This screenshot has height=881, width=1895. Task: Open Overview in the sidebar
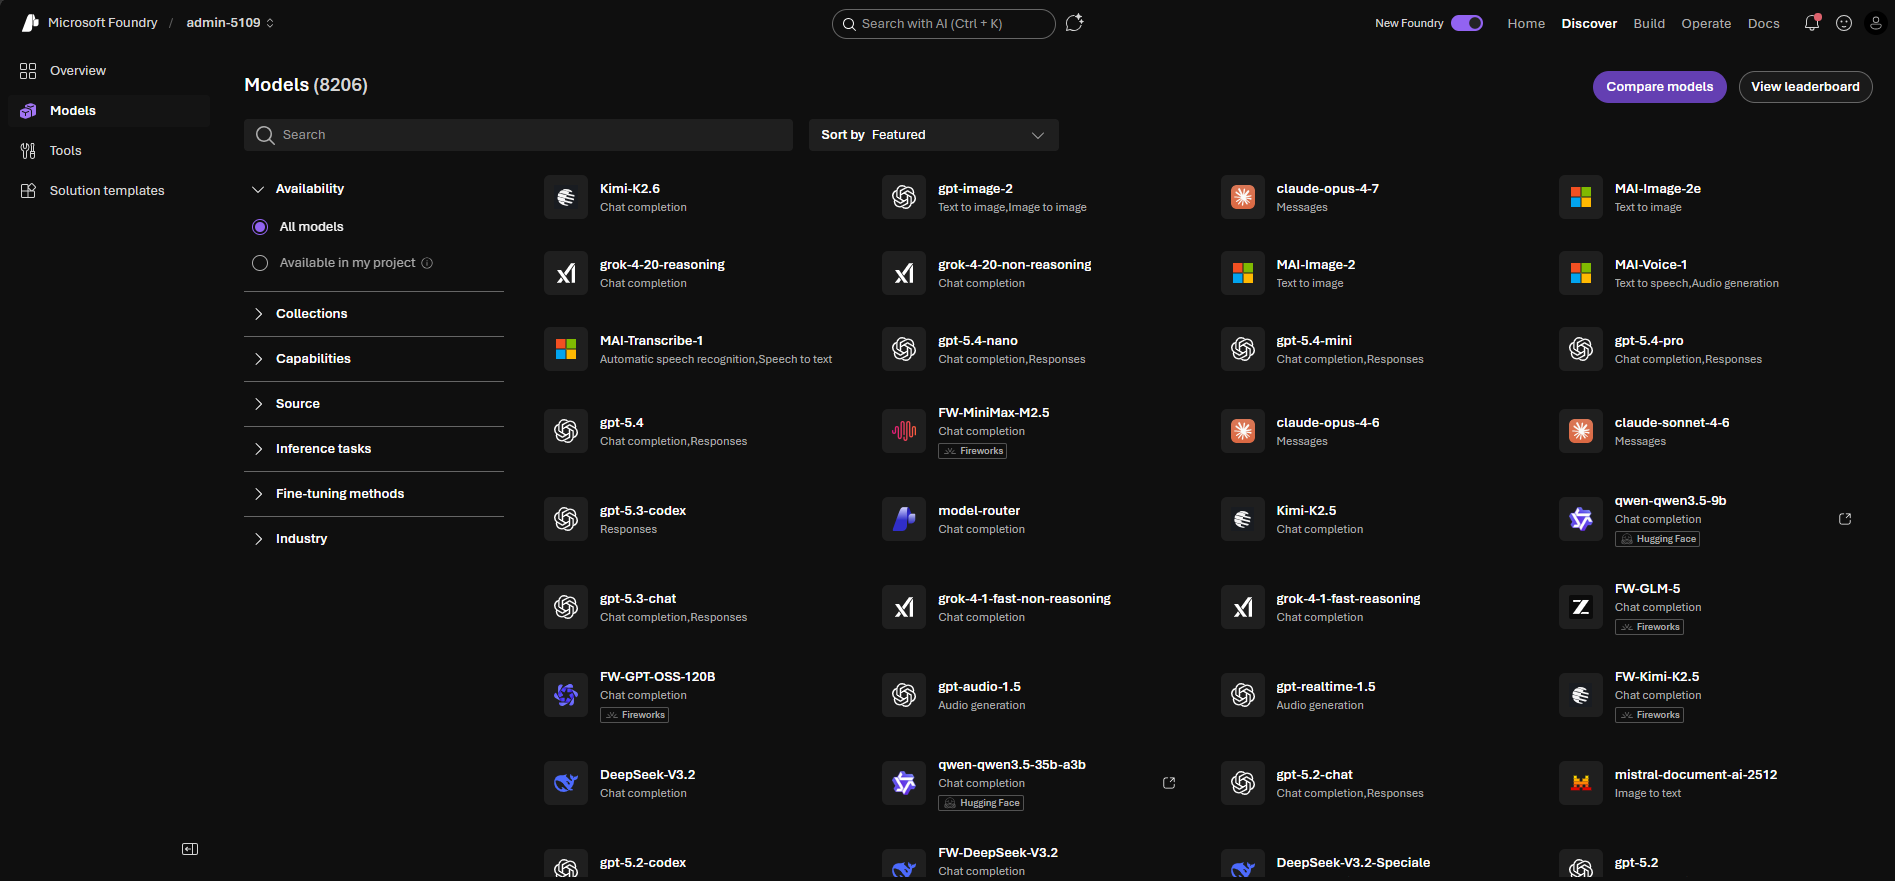(109, 71)
